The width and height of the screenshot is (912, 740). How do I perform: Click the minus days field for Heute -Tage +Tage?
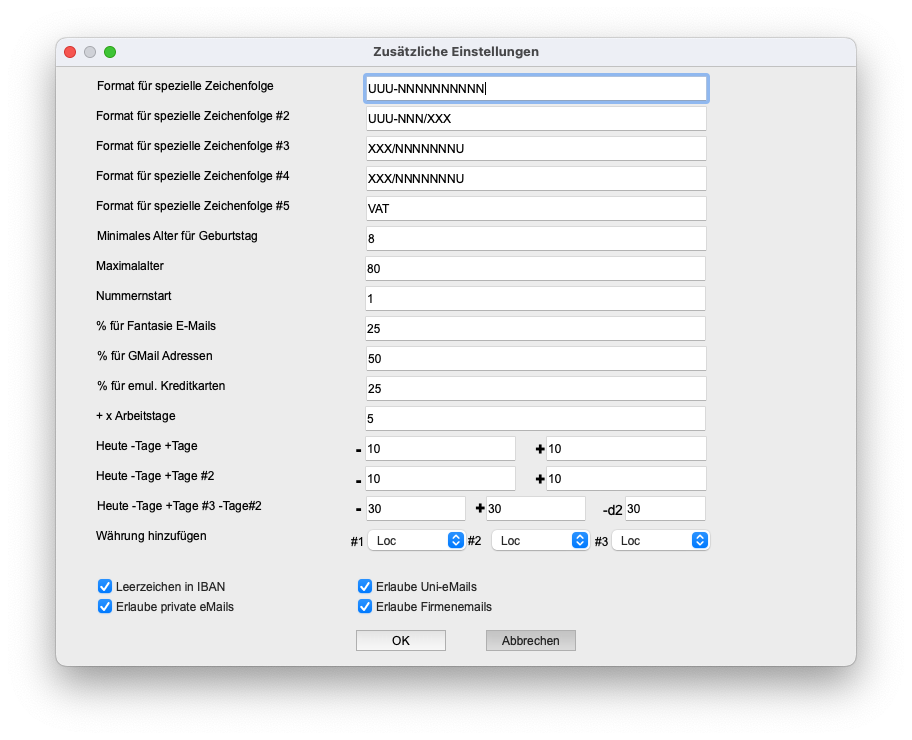(440, 449)
